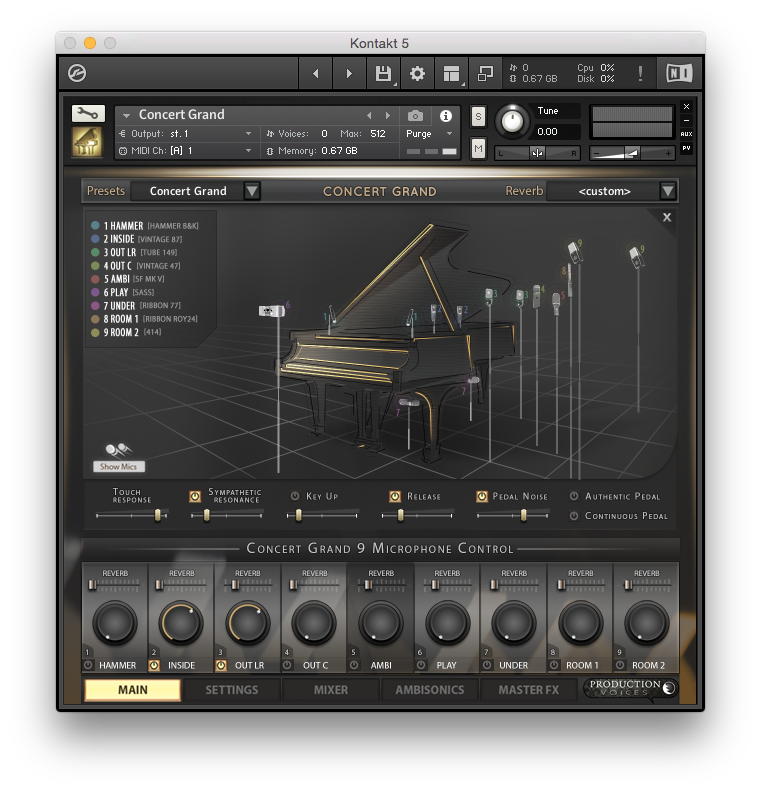This screenshot has width=761, height=792.
Task: Open the Purge dropdown menu
Action: coord(428,134)
